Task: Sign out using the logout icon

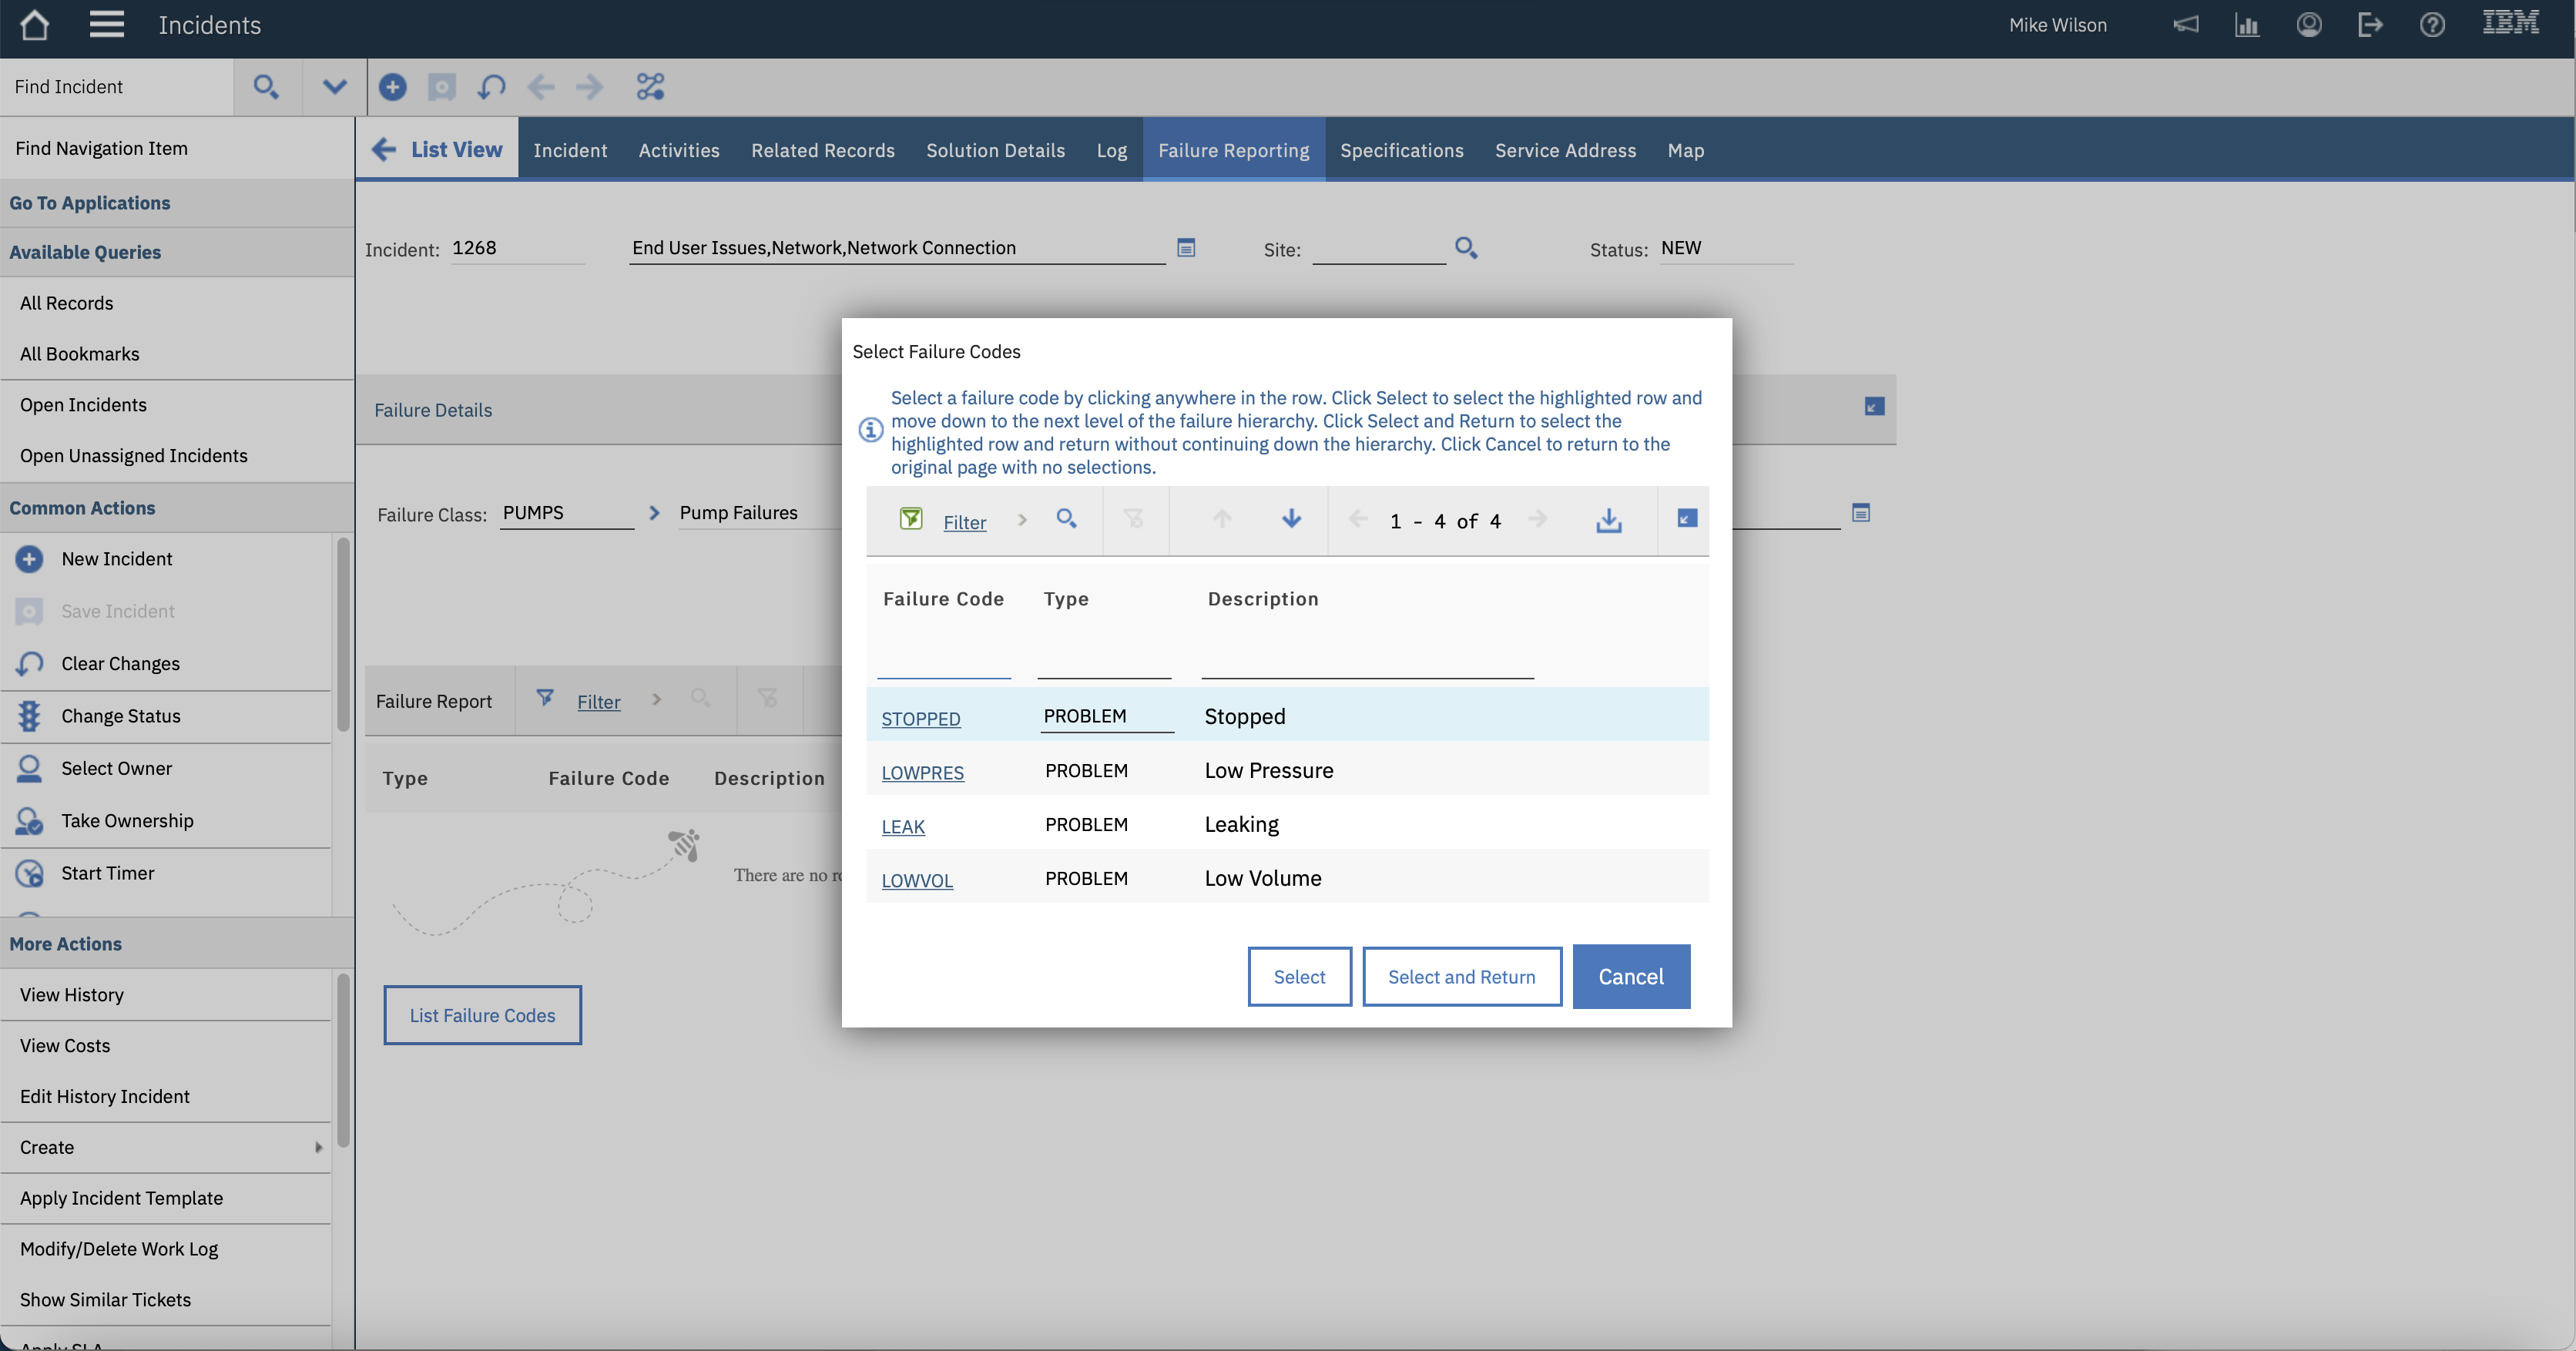Action: 2371,25
